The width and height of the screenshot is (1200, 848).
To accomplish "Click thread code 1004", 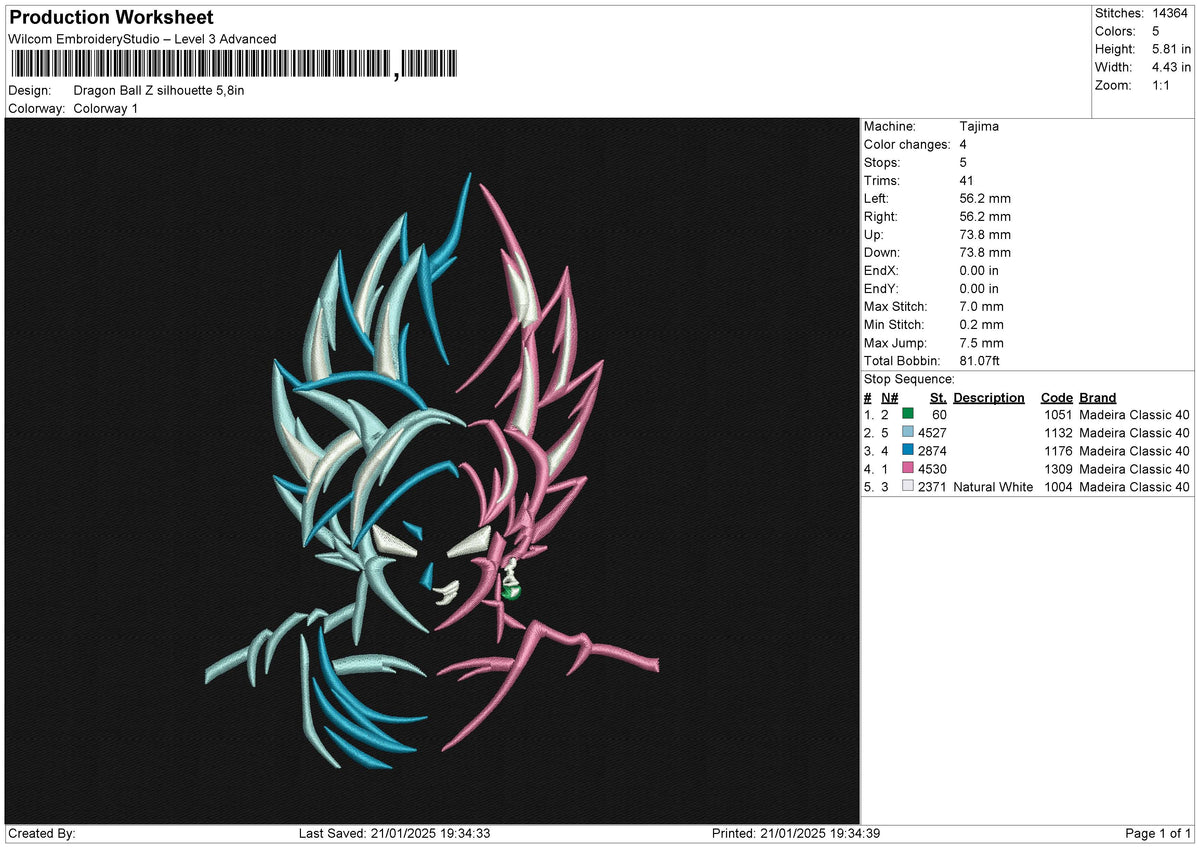I will (x=1058, y=487).
